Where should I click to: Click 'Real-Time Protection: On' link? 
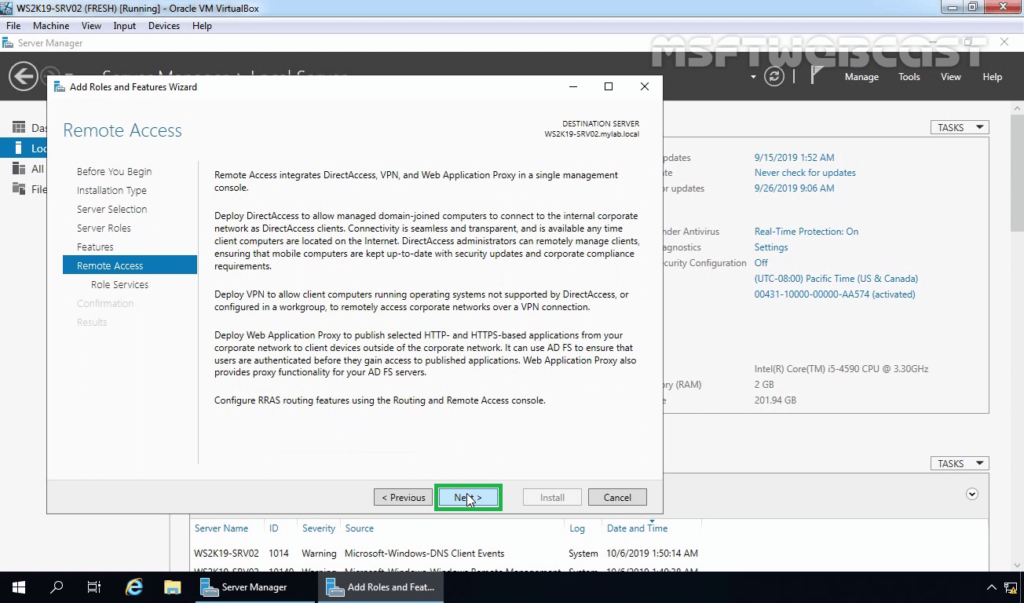click(x=806, y=232)
